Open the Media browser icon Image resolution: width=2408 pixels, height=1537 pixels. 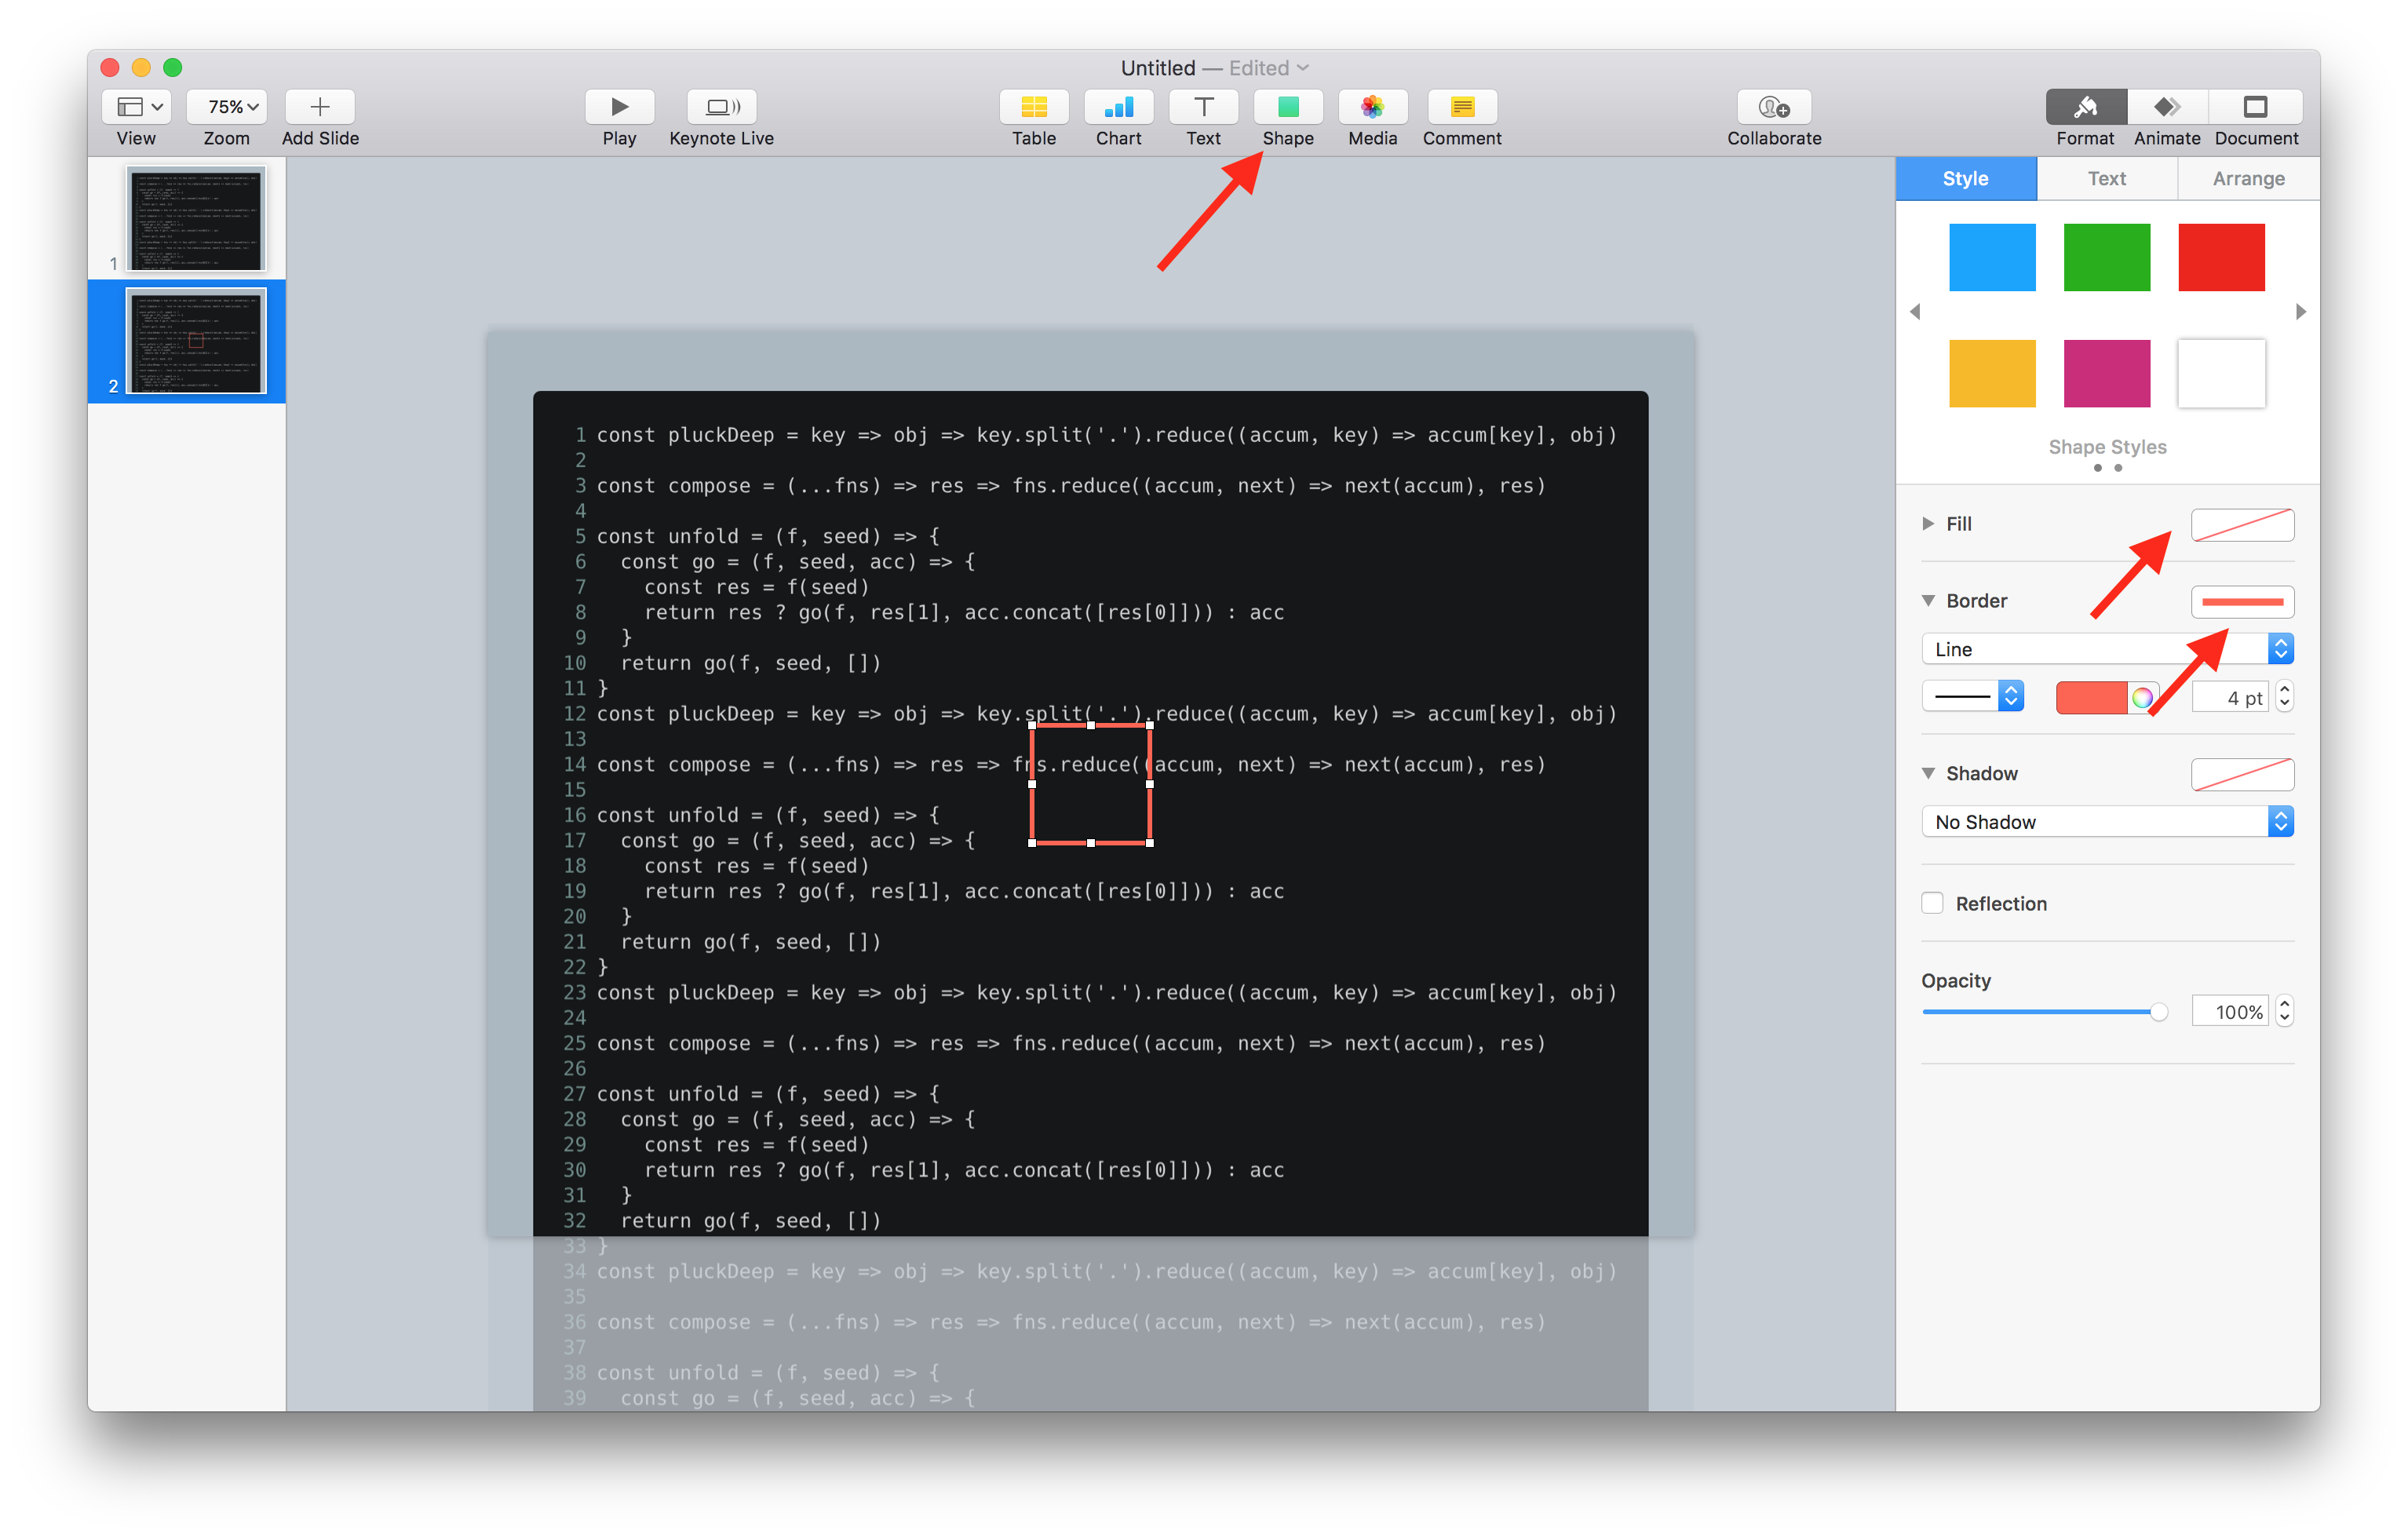[x=1372, y=107]
